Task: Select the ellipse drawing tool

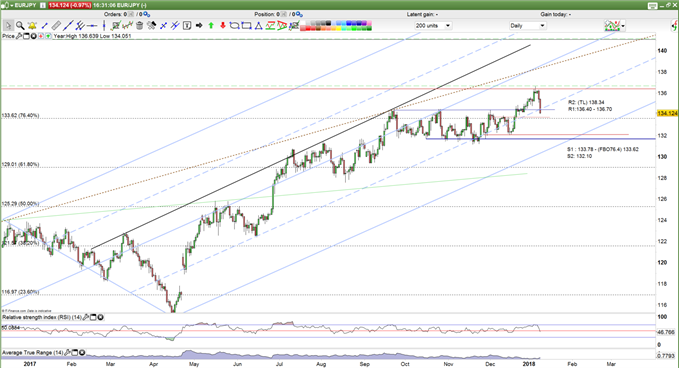Action: tap(235, 26)
